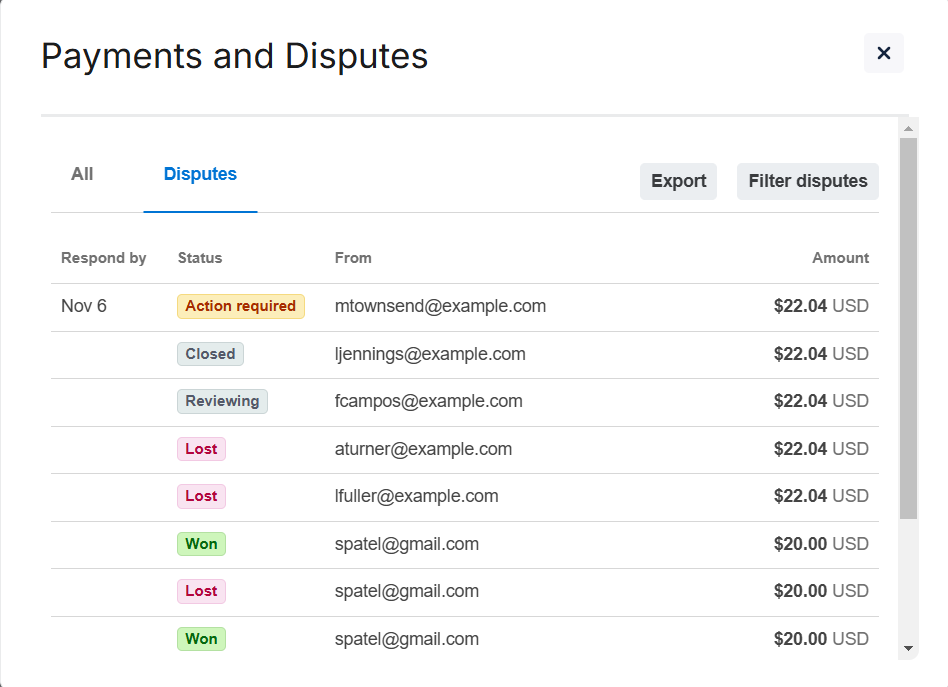The width and height of the screenshot is (948, 687).
Task: Open the Filter disputes button
Action: pyautogui.click(x=807, y=181)
